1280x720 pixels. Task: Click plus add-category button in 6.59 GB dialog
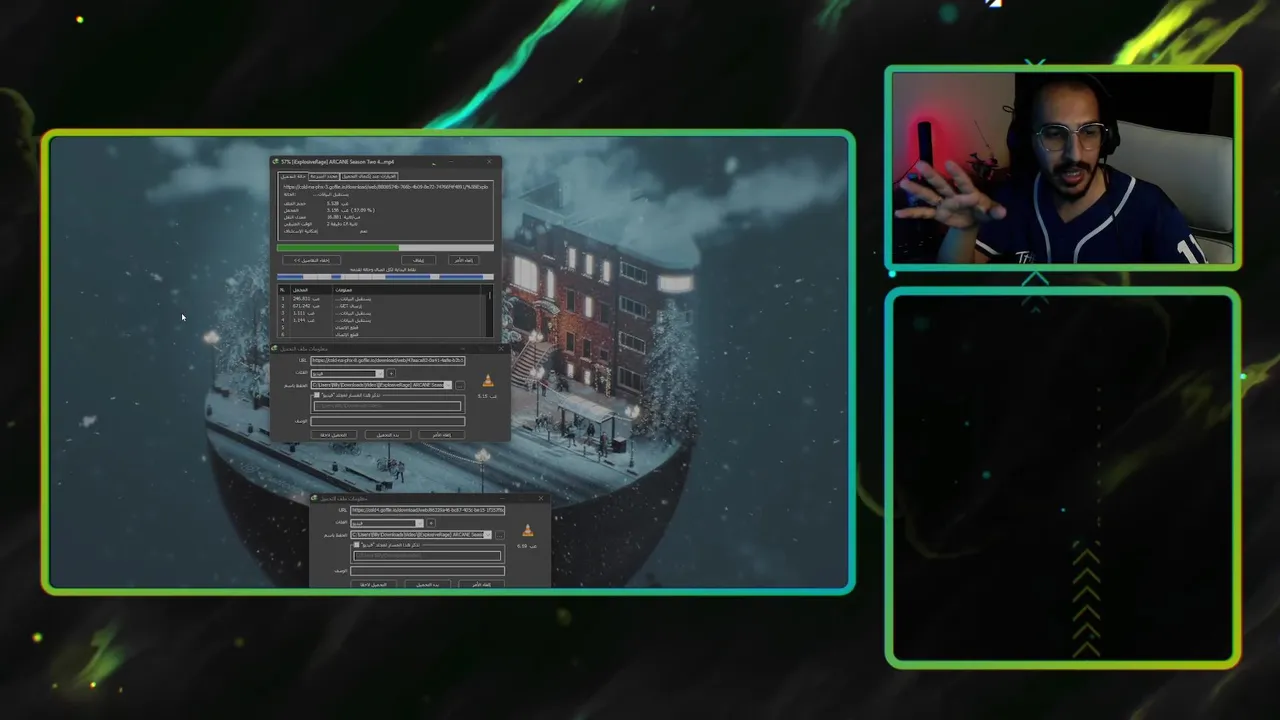click(x=431, y=523)
